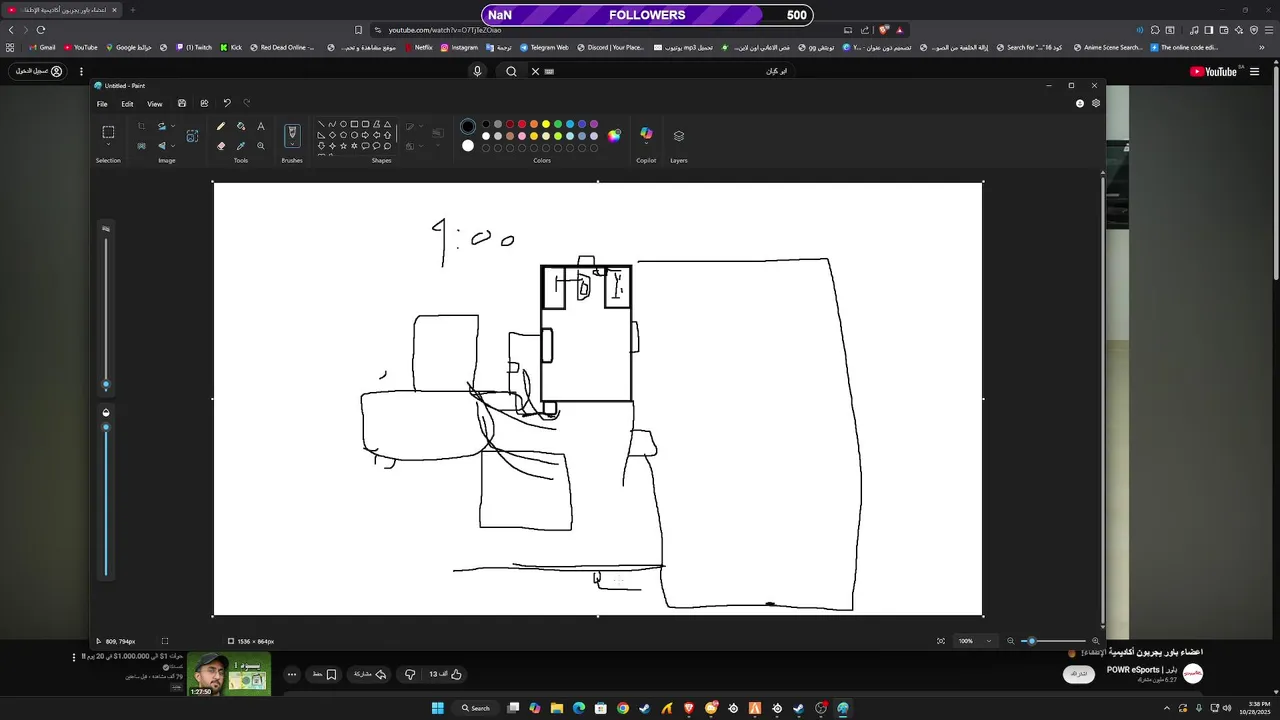This screenshot has height=720, width=1280.
Task: Pick the red color swatch
Action: click(x=521, y=124)
